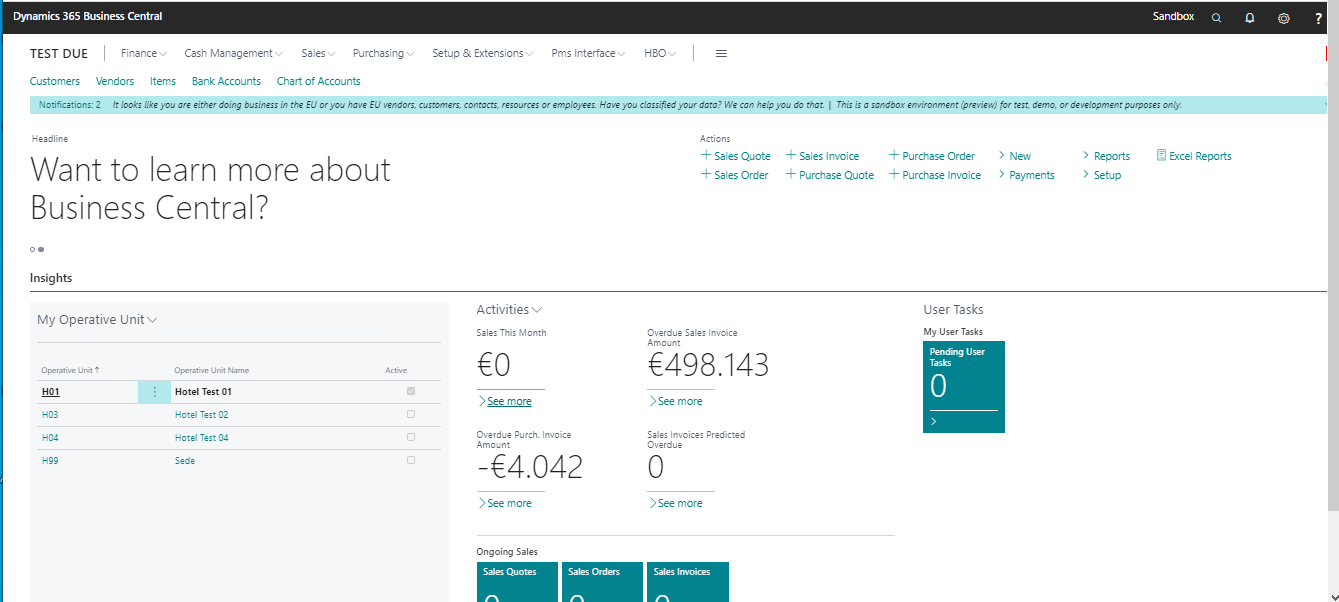Click the Sandbox environment label

(x=1173, y=17)
